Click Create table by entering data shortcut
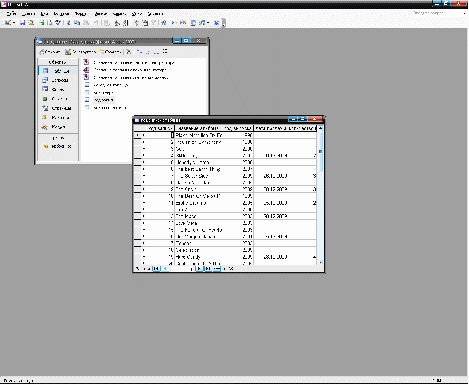 (126, 78)
